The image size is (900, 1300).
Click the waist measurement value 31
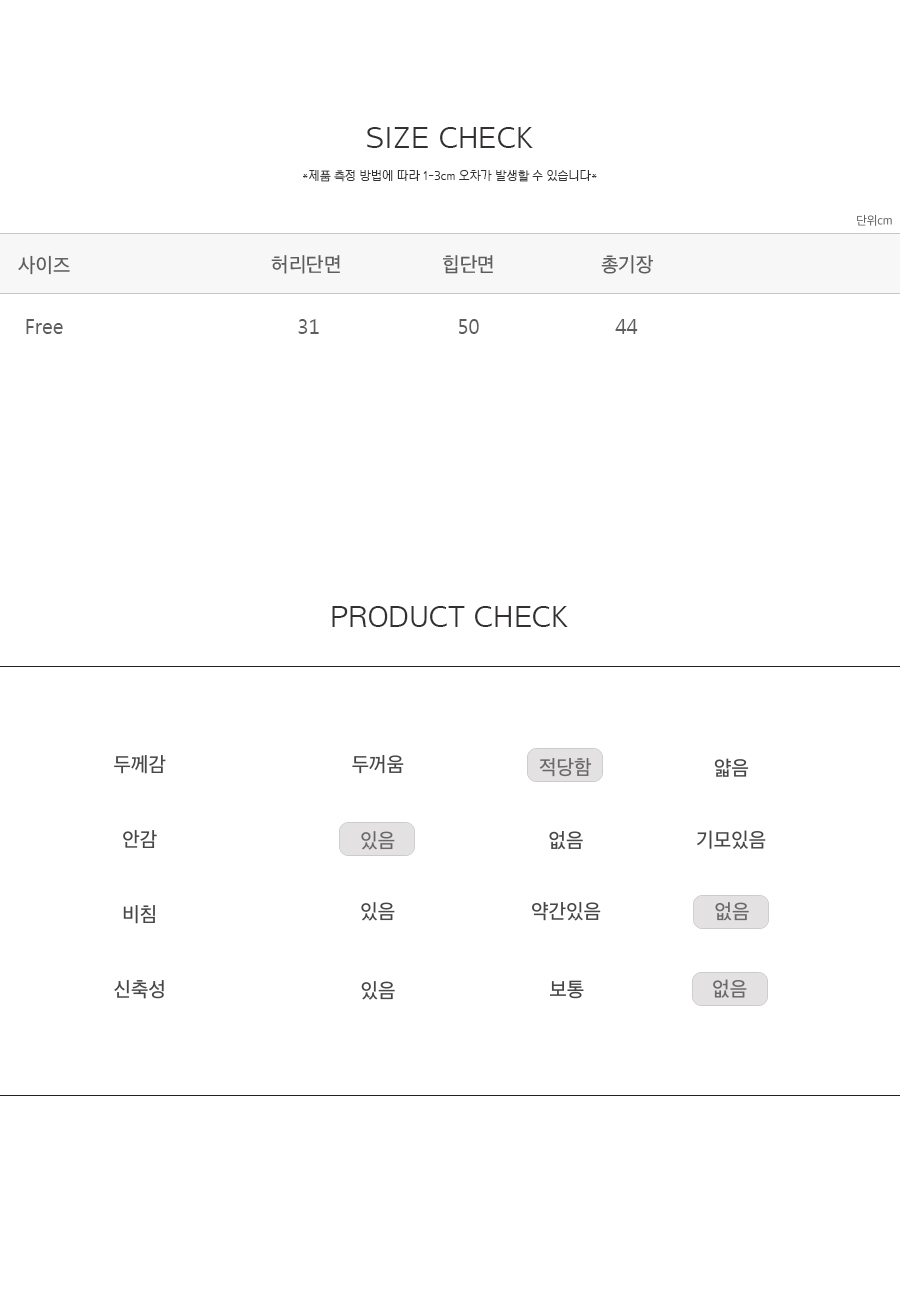[308, 327]
